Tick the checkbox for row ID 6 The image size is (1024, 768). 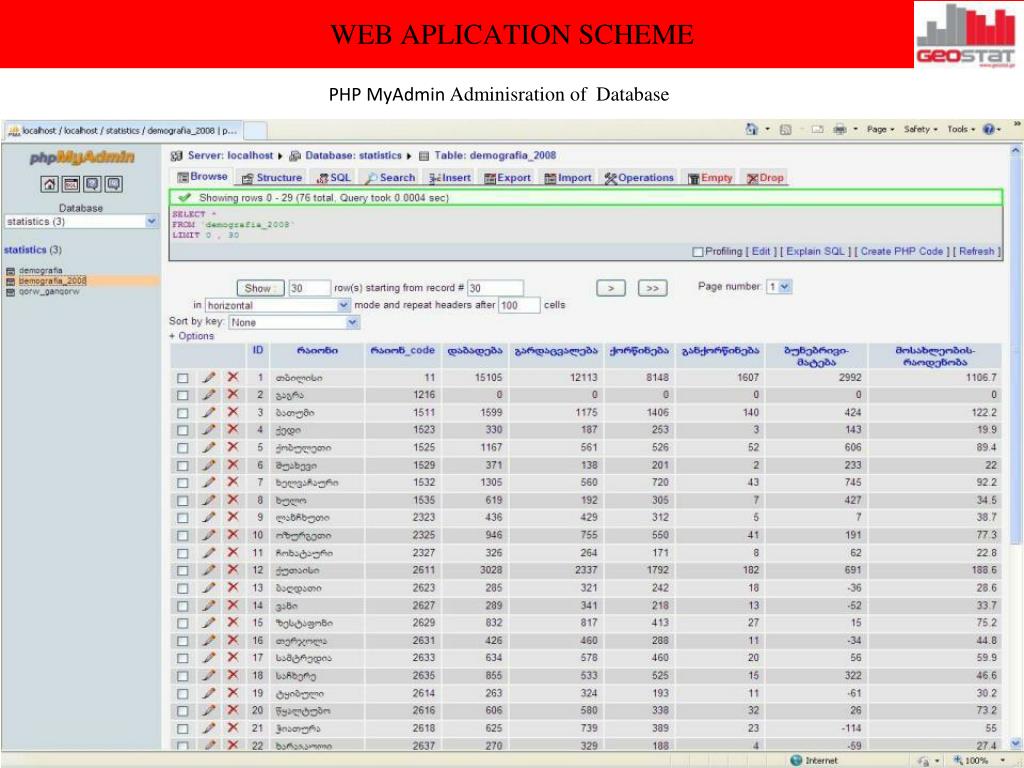[183, 466]
